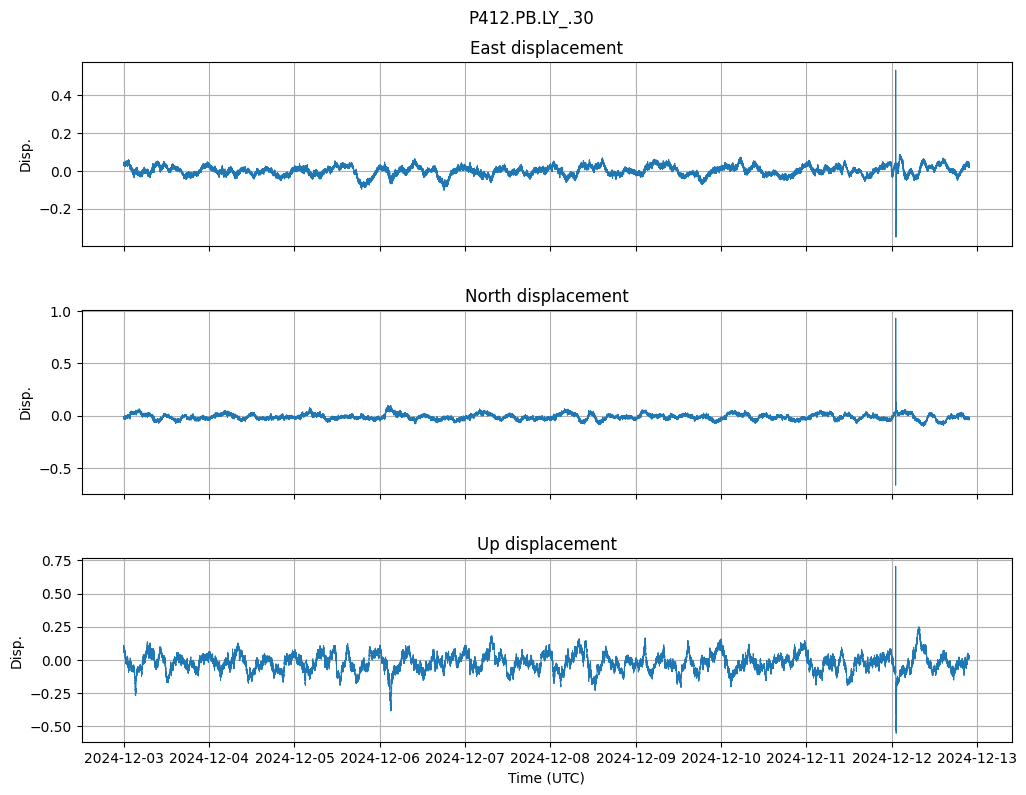Click the 2024-12-13 date tick label
The width and height of the screenshot is (1026, 795).
(x=977, y=758)
